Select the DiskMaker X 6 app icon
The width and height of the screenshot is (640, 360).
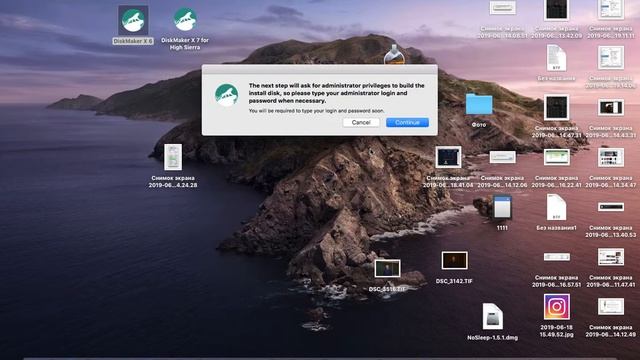click(x=133, y=20)
